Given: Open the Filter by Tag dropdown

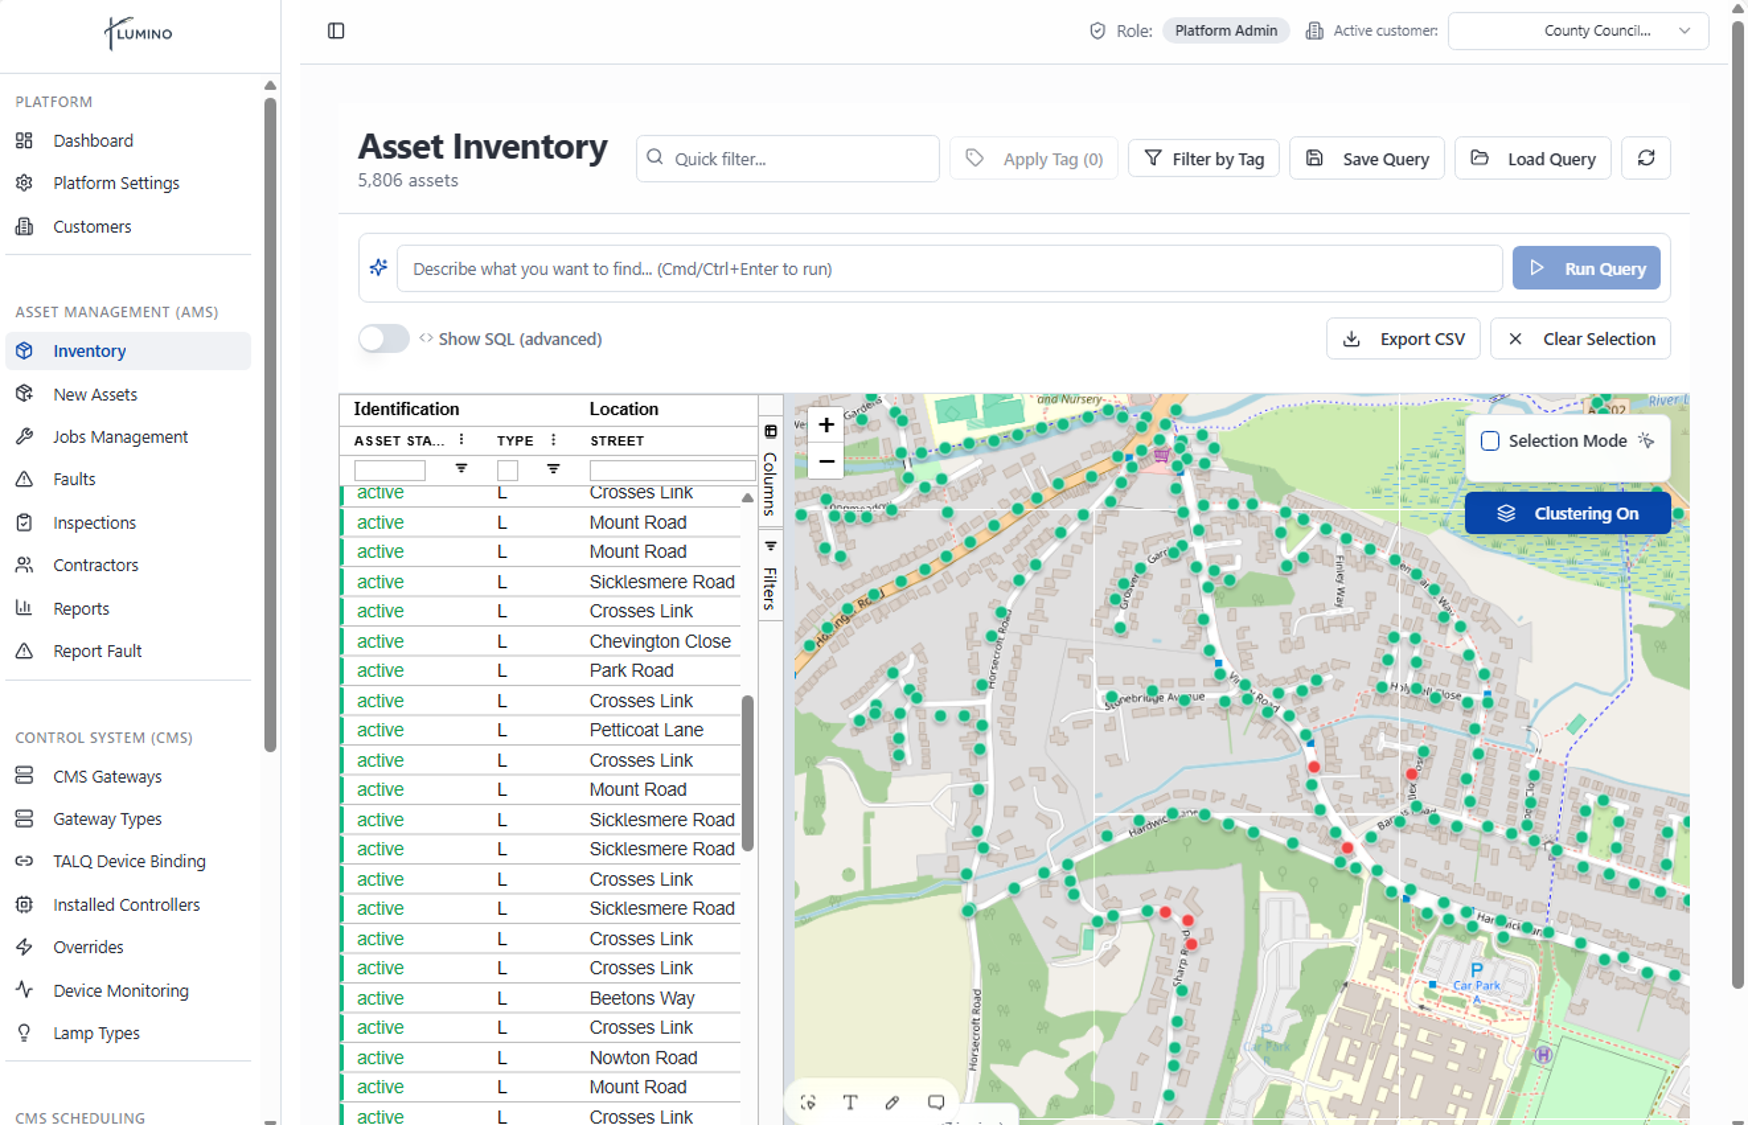Looking at the screenshot, I should click(1204, 158).
